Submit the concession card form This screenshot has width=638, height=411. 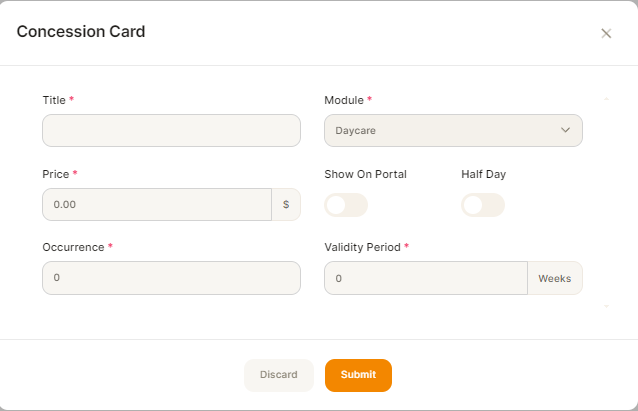tap(358, 375)
